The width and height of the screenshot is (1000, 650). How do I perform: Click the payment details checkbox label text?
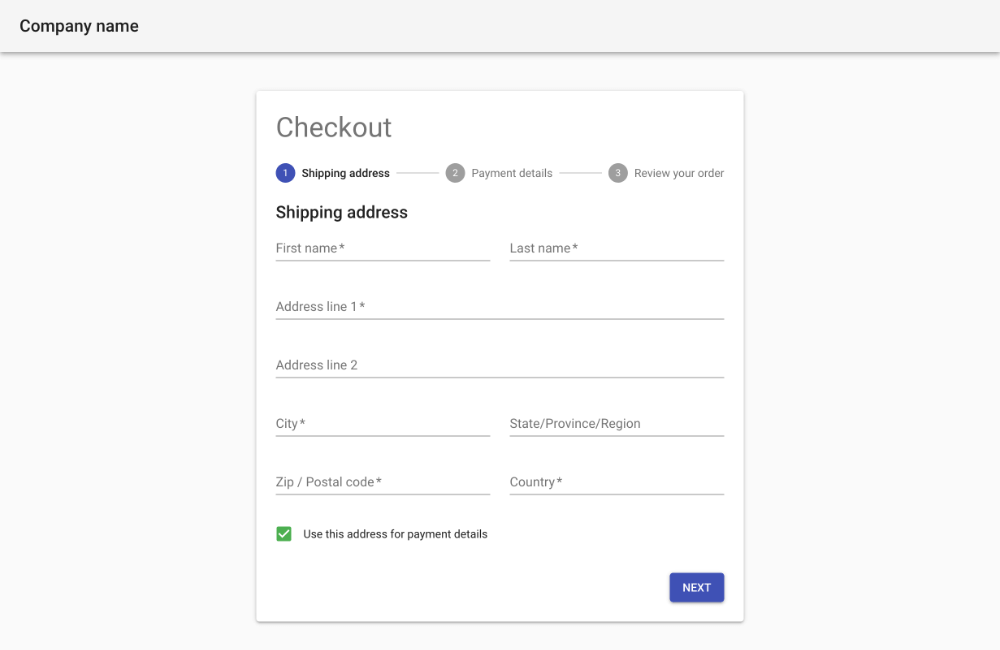tap(395, 534)
